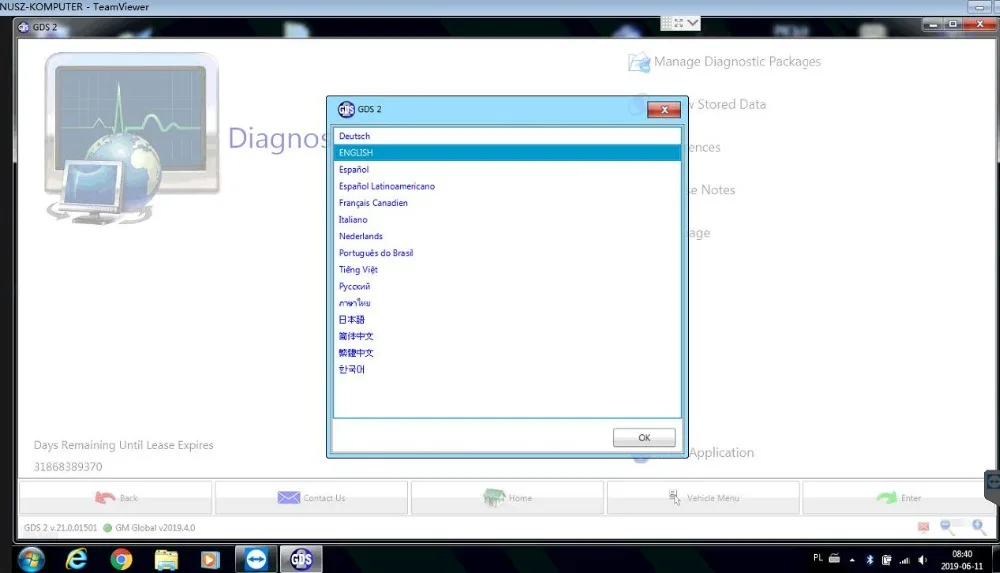Select Nederlands language option
This screenshot has height=573, width=1000.
pyautogui.click(x=507, y=235)
